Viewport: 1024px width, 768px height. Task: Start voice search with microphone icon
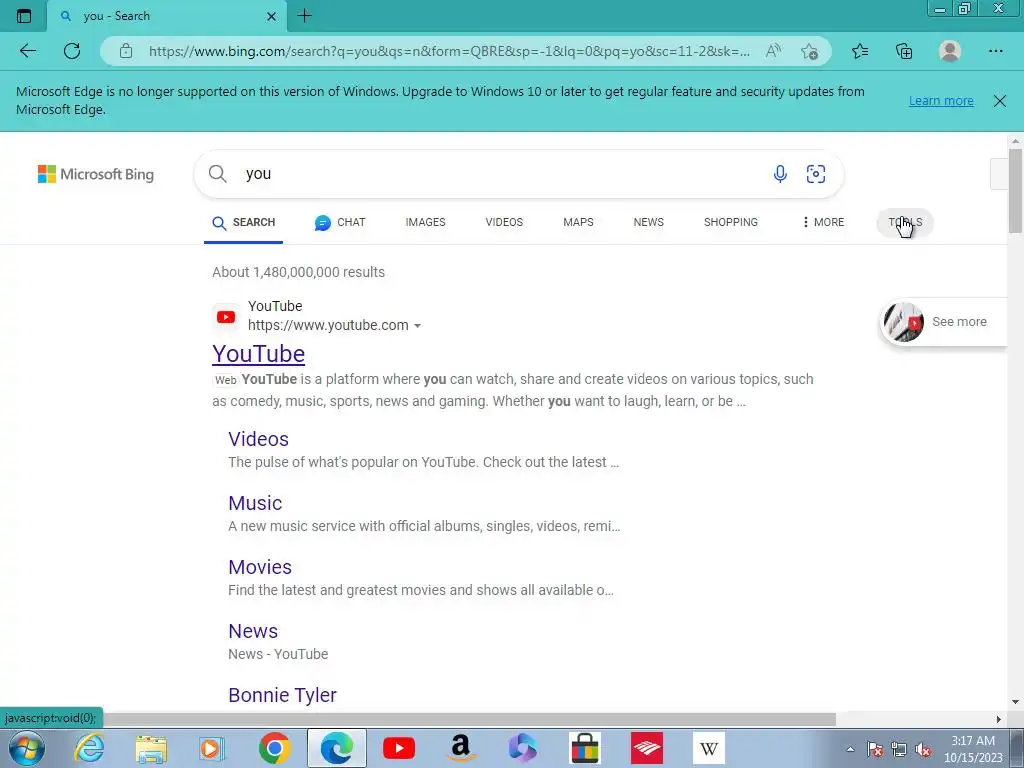(x=780, y=174)
